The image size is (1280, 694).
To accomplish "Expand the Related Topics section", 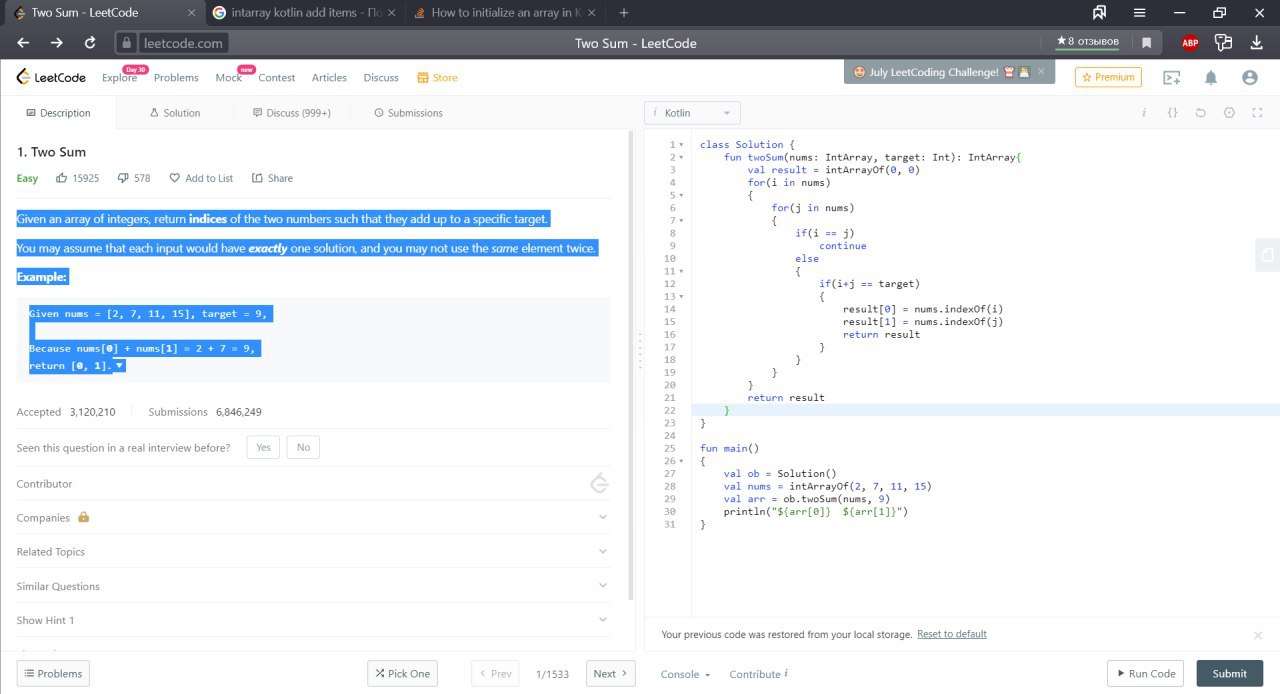I will tap(313, 551).
